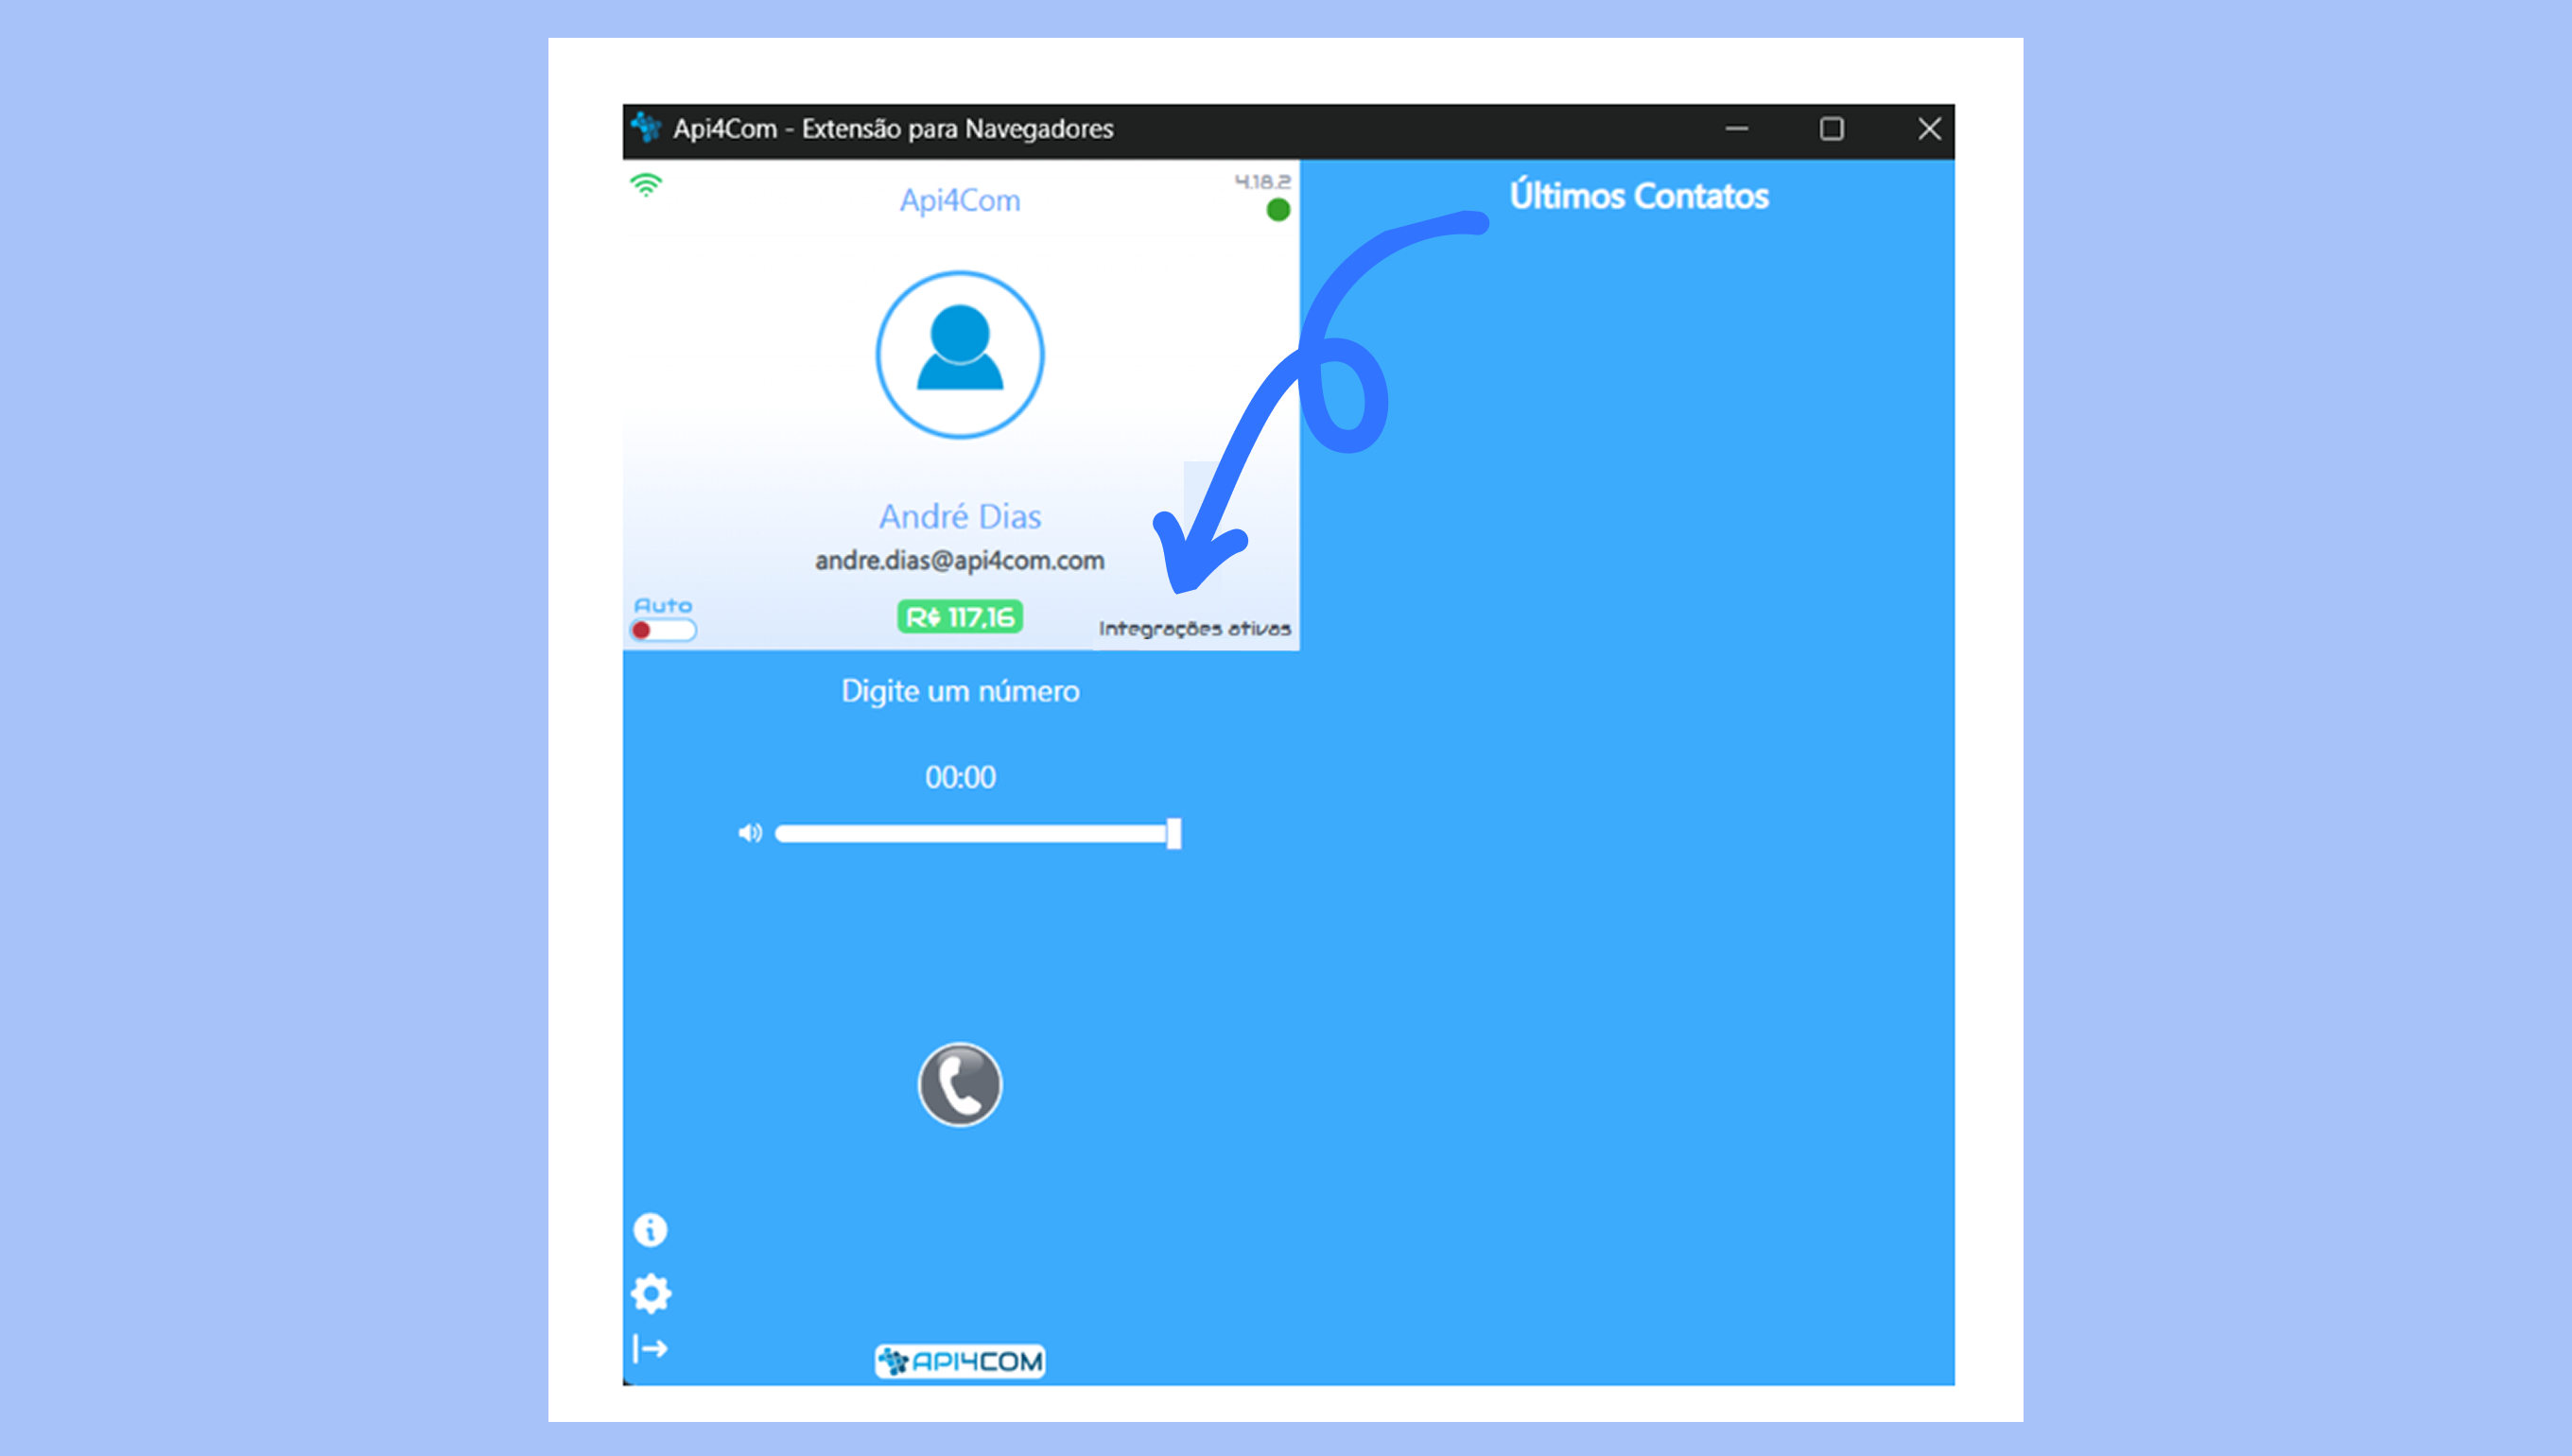Click the Digite um número field
2572x1456 pixels.
click(x=960, y=691)
